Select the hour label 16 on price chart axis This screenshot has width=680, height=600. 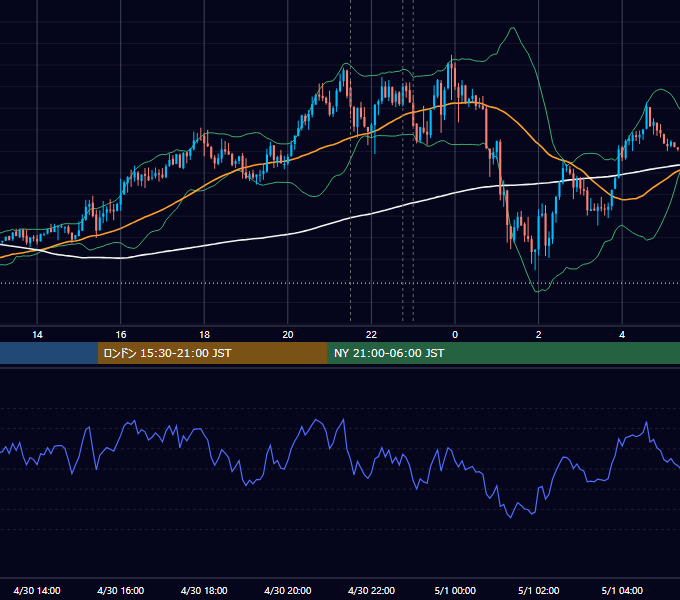tap(121, 335)
